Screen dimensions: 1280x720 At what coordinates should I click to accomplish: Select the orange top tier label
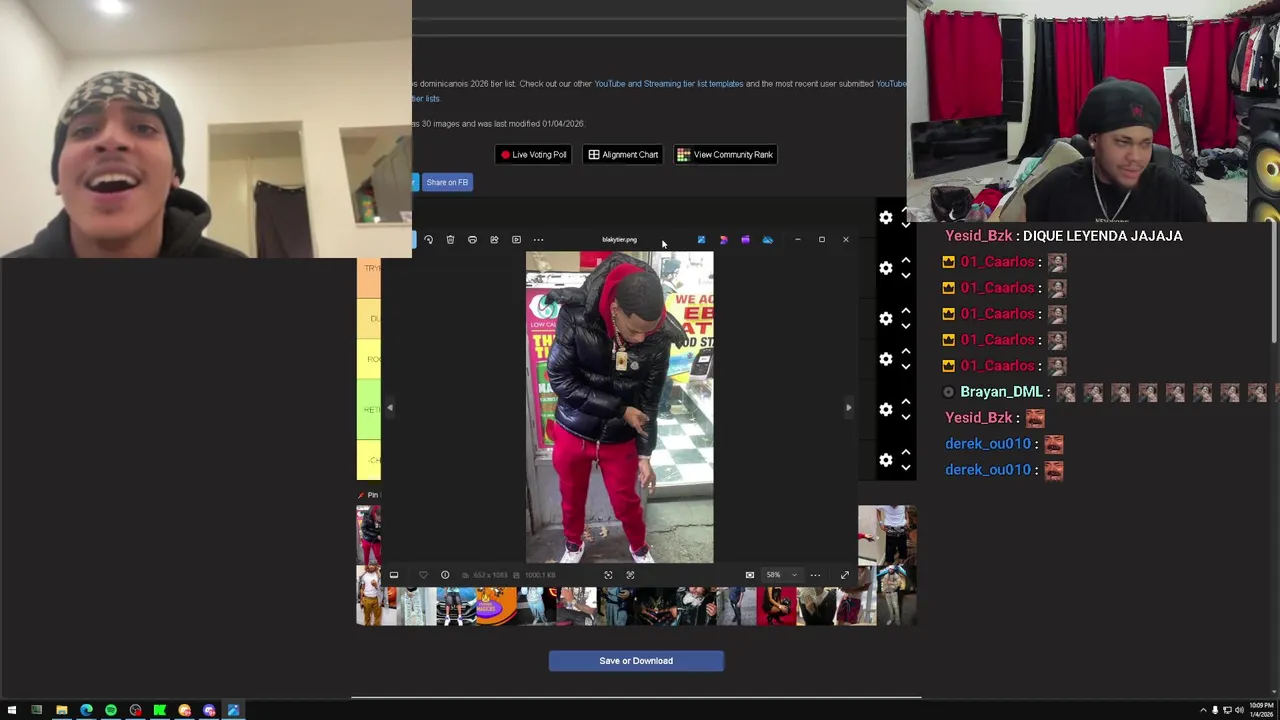coord(369,278)
